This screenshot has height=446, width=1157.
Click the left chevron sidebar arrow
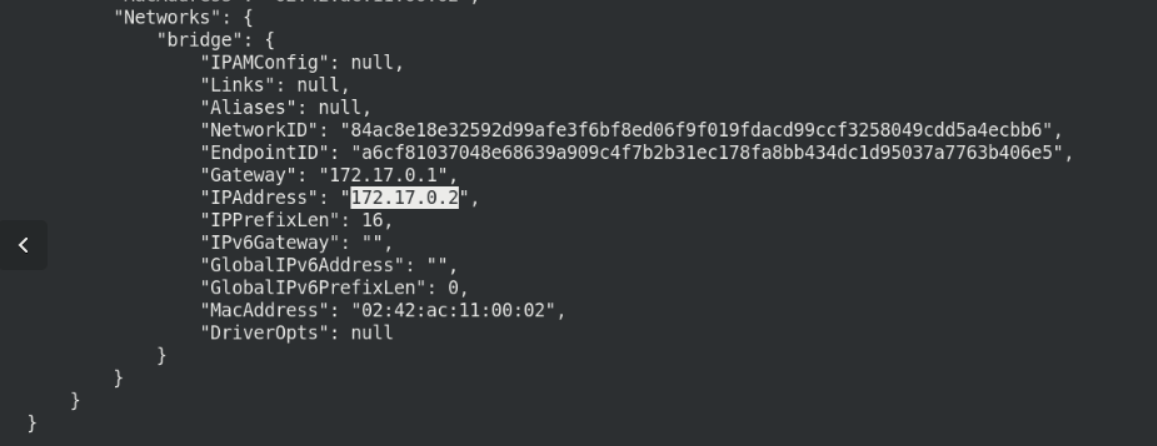click(x=24, y=245)
